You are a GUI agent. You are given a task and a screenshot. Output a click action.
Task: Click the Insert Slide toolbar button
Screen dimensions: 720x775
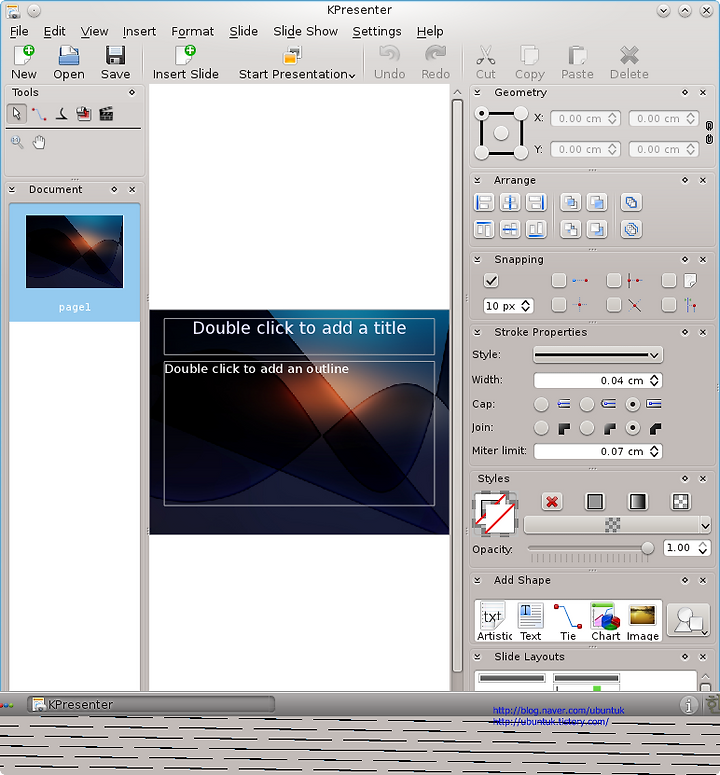click(185, 62)
